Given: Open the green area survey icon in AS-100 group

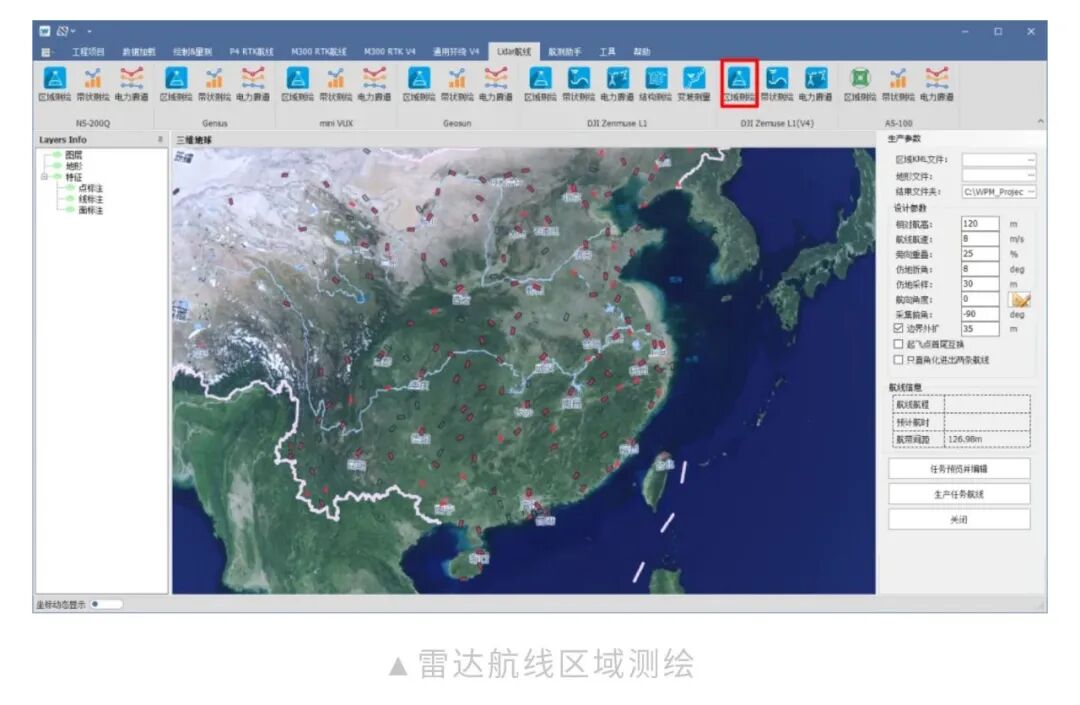Looking at the screenshot, I should (860, 84).
